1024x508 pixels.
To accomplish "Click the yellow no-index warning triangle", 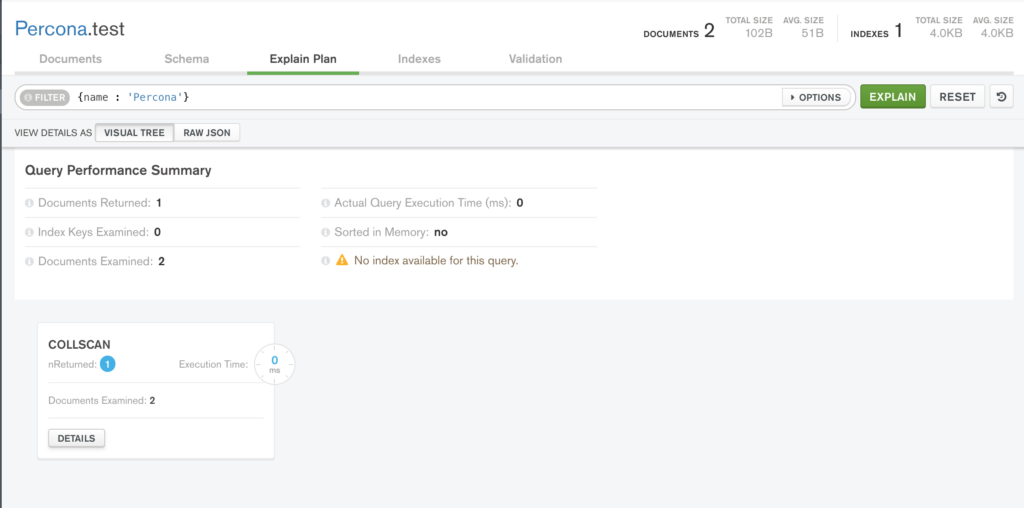I will pyautogui.click(x=342, y=261).
